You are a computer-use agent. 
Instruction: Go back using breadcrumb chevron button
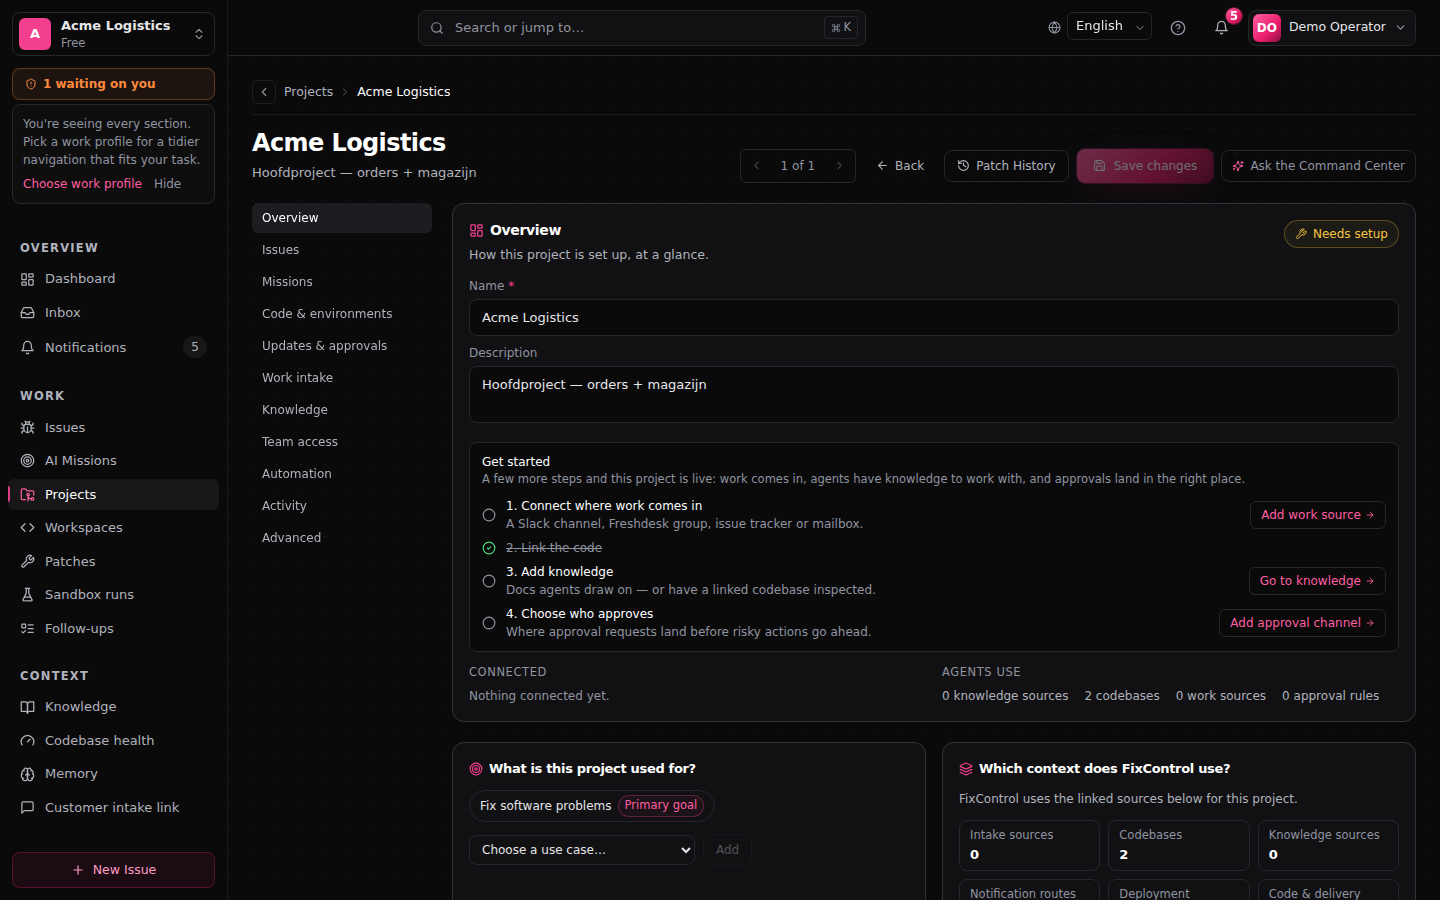coord(264,92)
